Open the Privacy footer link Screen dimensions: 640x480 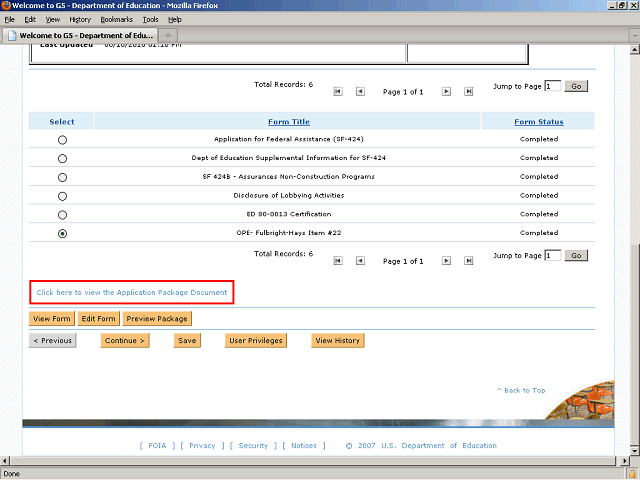[202, 445]
